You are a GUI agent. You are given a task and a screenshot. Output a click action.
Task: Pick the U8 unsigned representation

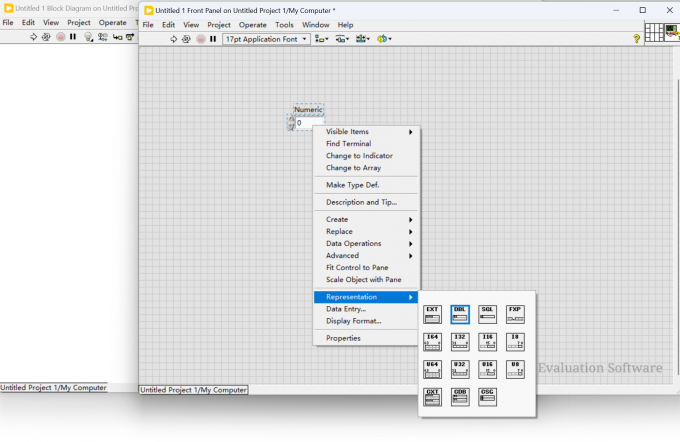tap(515, 370)
